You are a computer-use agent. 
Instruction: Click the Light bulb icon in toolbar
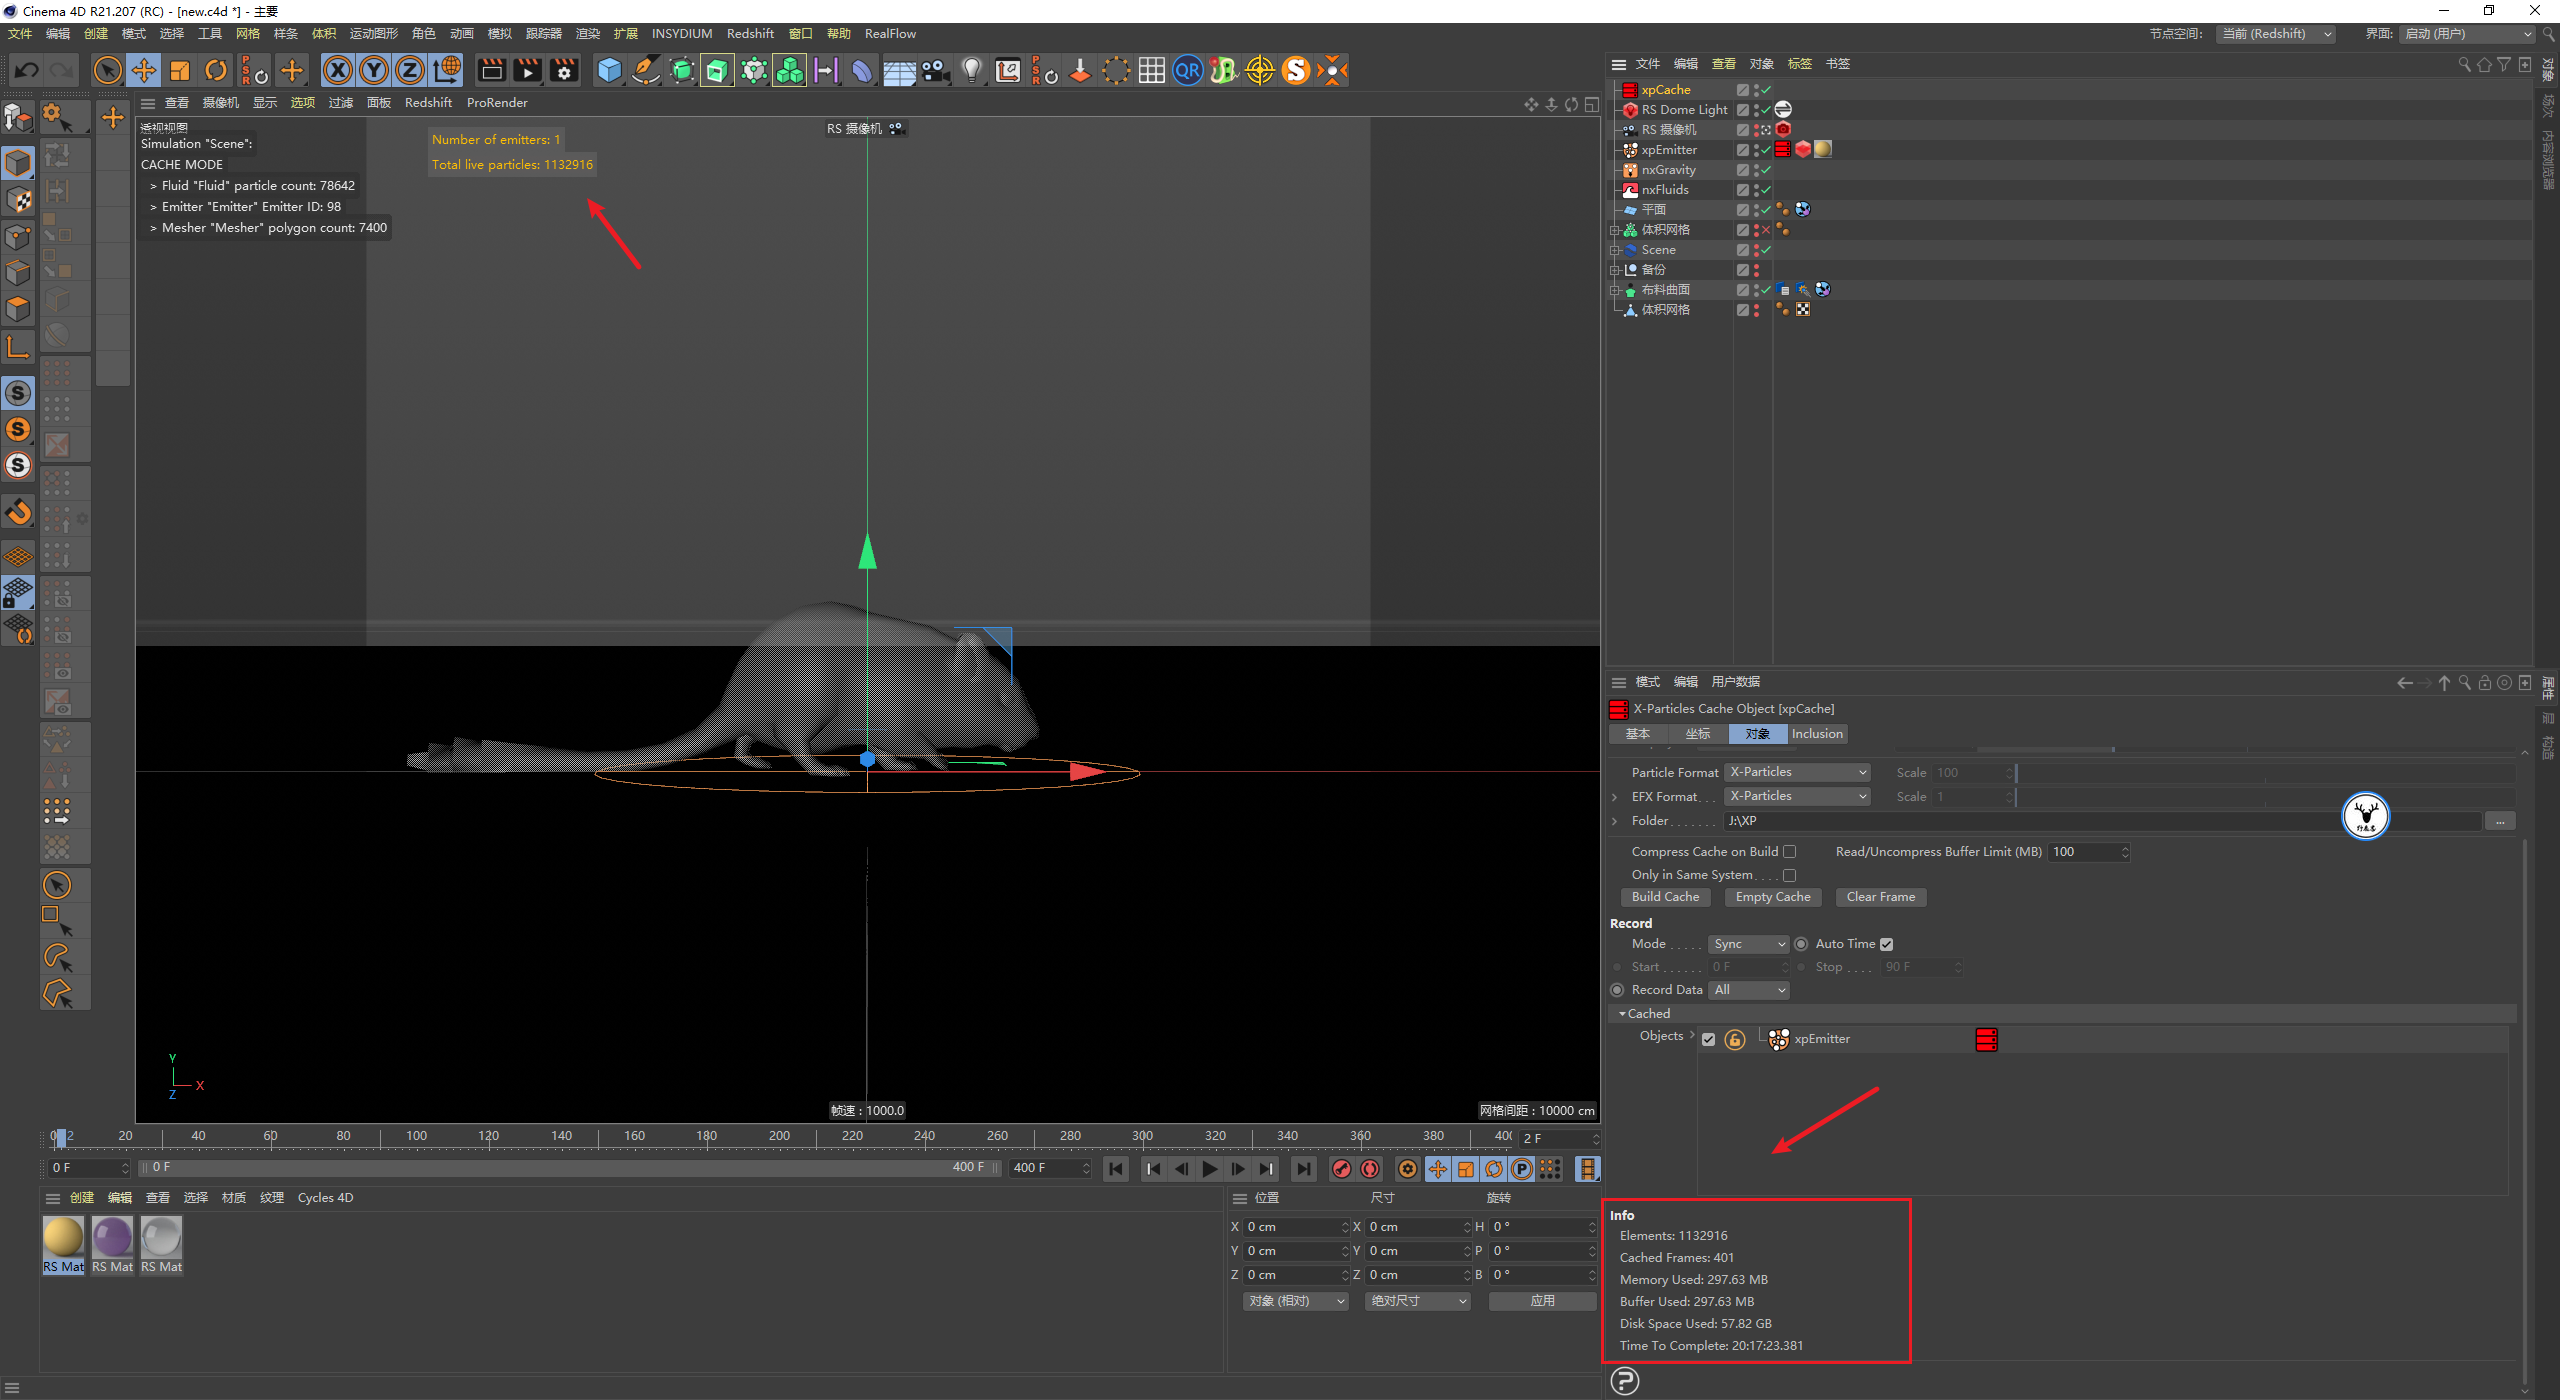[x=971, y=70]
